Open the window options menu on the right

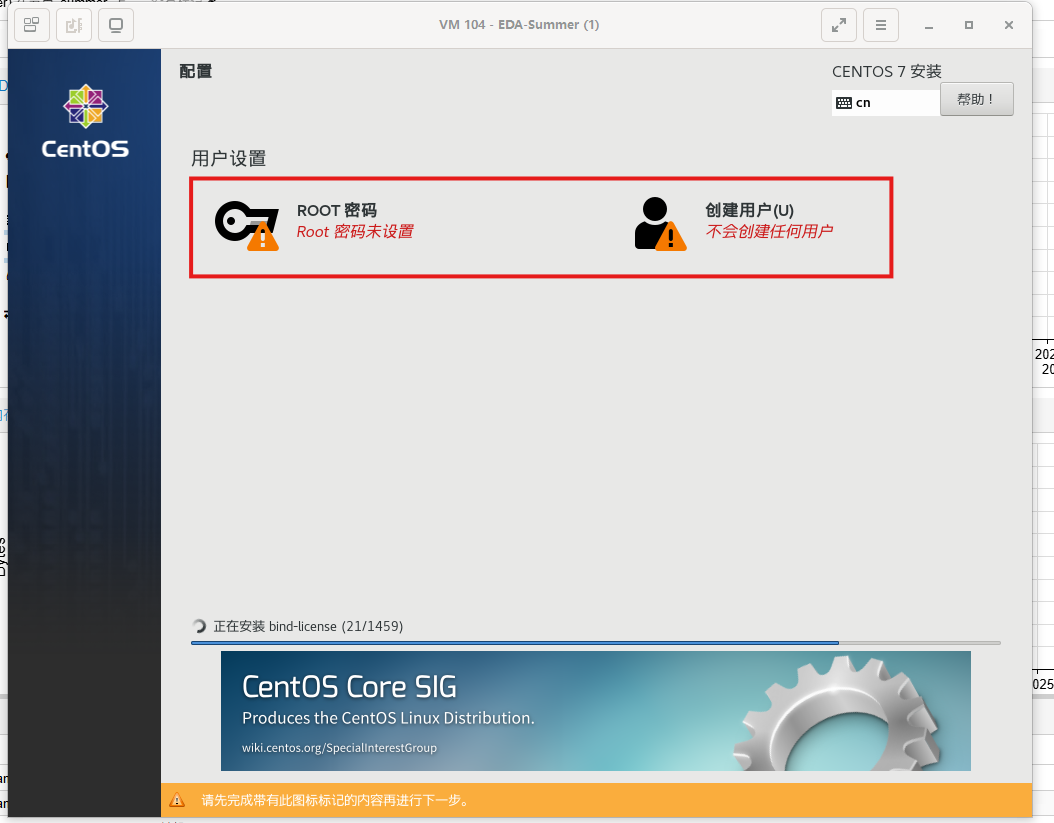point(881,24)
